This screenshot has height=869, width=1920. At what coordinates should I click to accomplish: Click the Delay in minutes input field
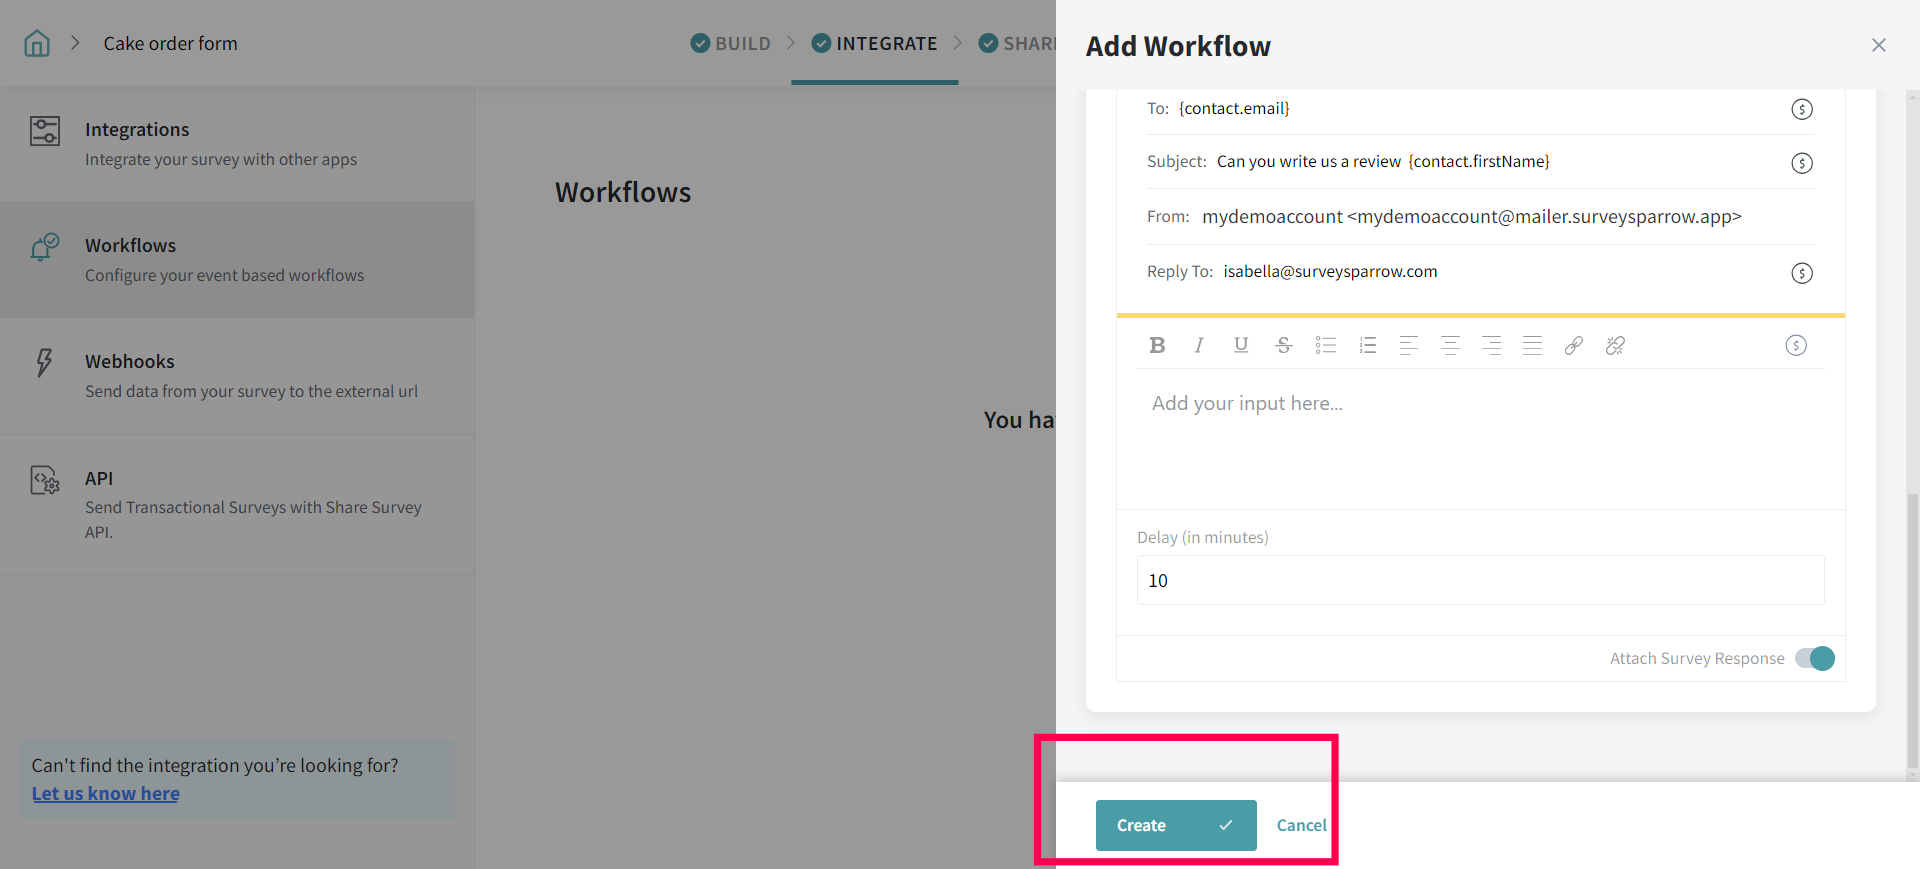click(1480, 580)
